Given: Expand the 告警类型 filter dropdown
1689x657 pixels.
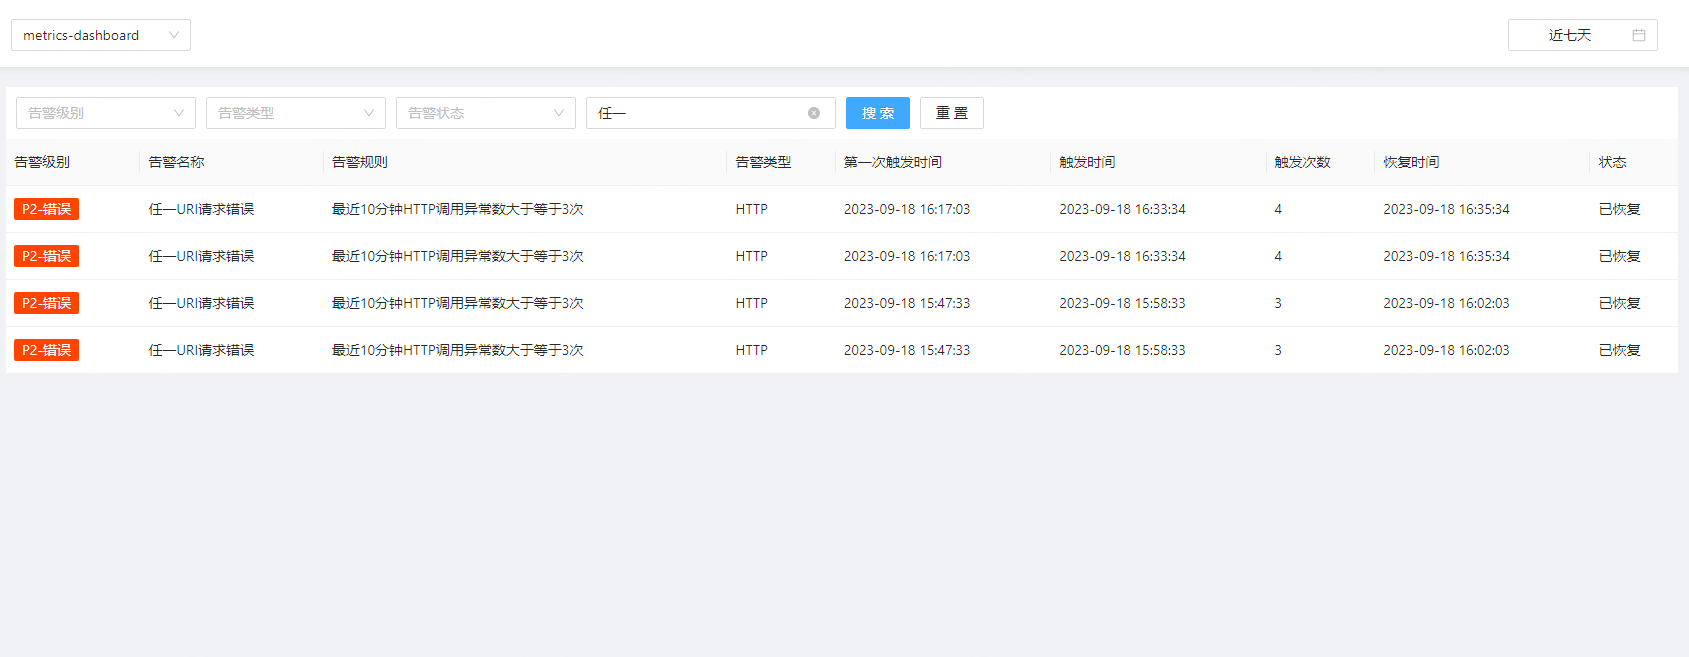Looking at the screenshot, I should pyautogui.click(x=295, y=113).
